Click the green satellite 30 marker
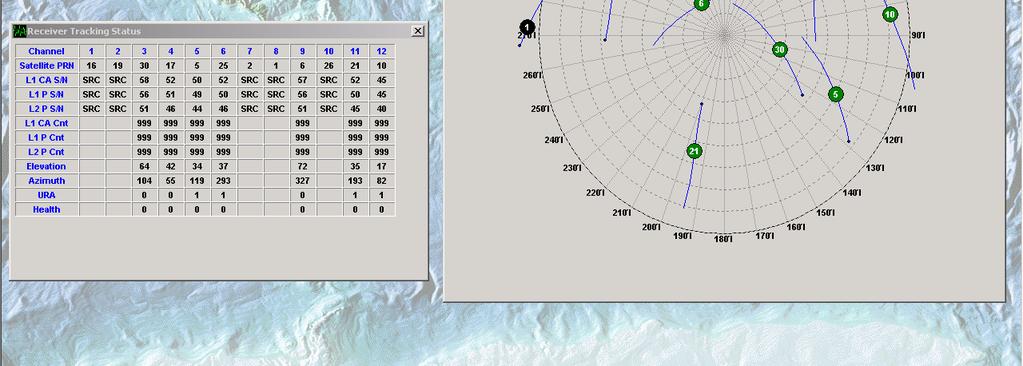Screen dimensions: 1023x366 pyautogui.click(x=780, y=50)
